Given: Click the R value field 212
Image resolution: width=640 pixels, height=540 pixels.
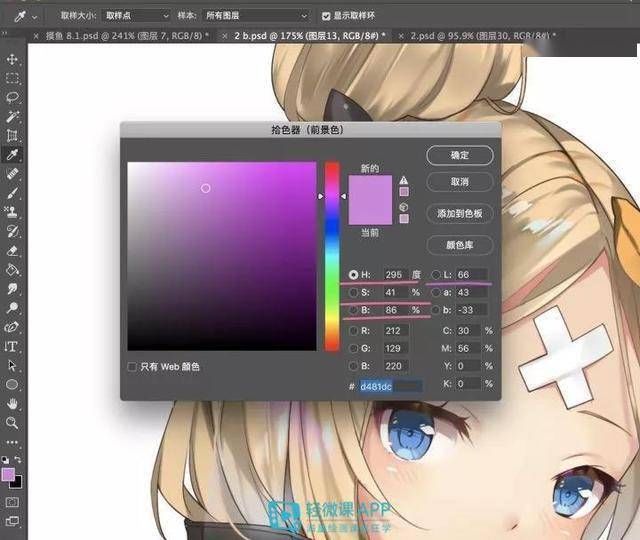Looking at the screenshot, I should [396, 331].
